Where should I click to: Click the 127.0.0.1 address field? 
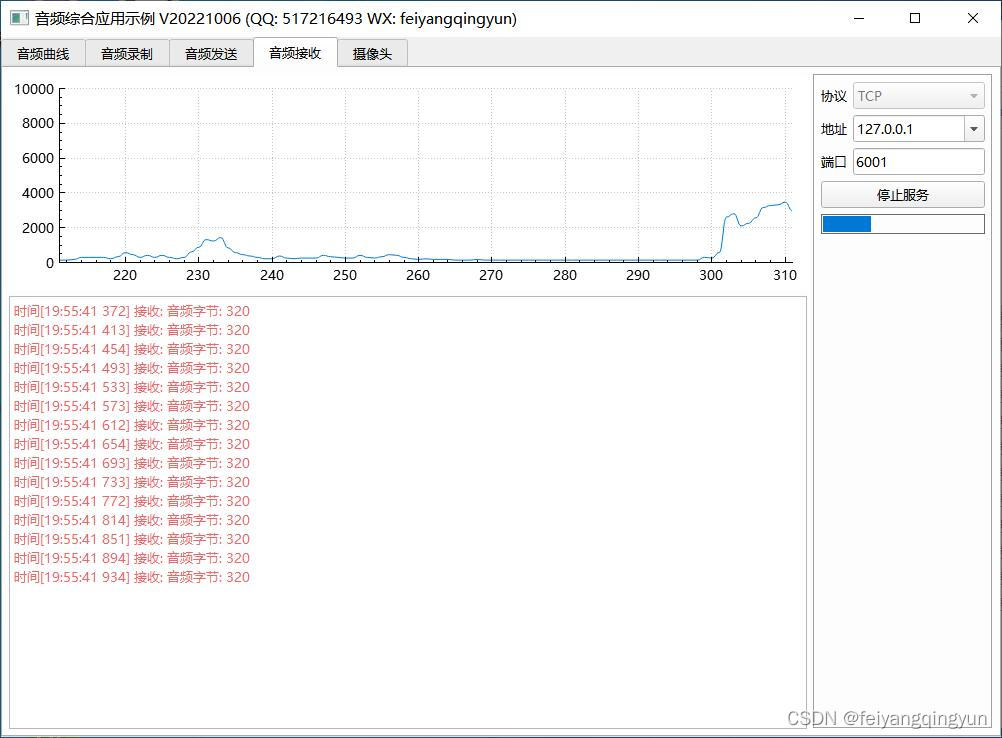[x=908, y=129]
